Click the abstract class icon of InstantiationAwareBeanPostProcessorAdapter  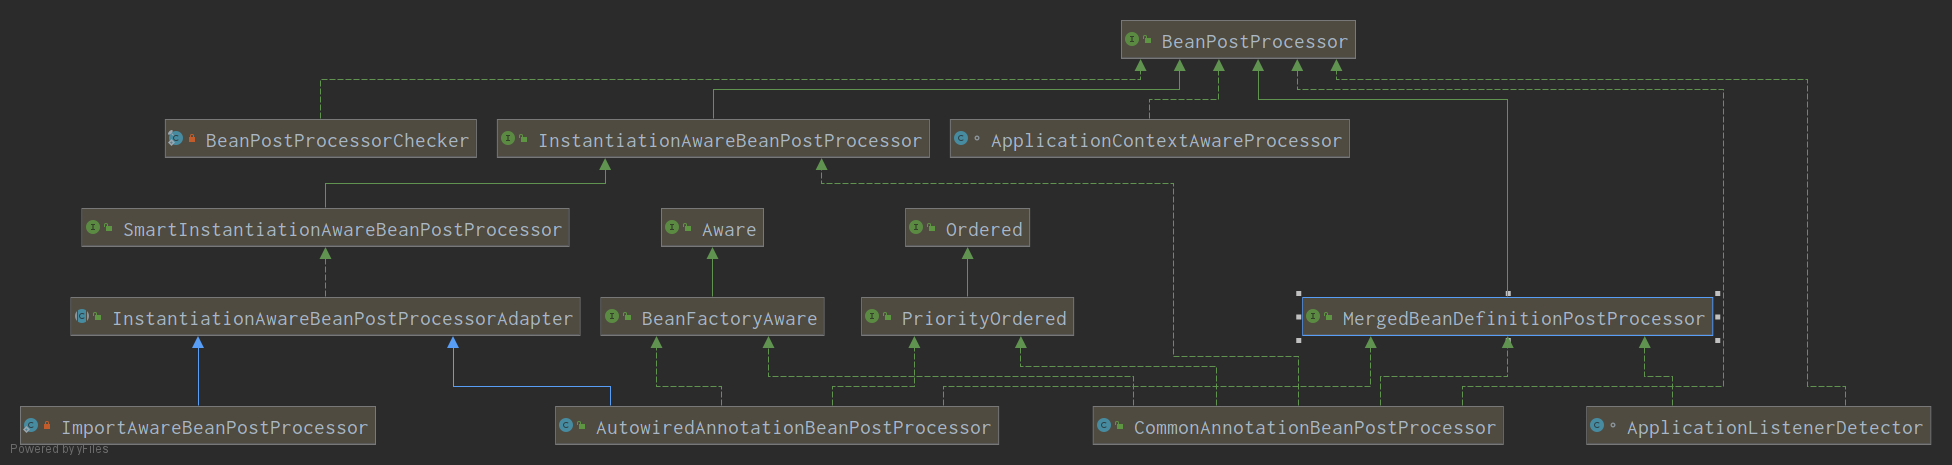(82, 317)
